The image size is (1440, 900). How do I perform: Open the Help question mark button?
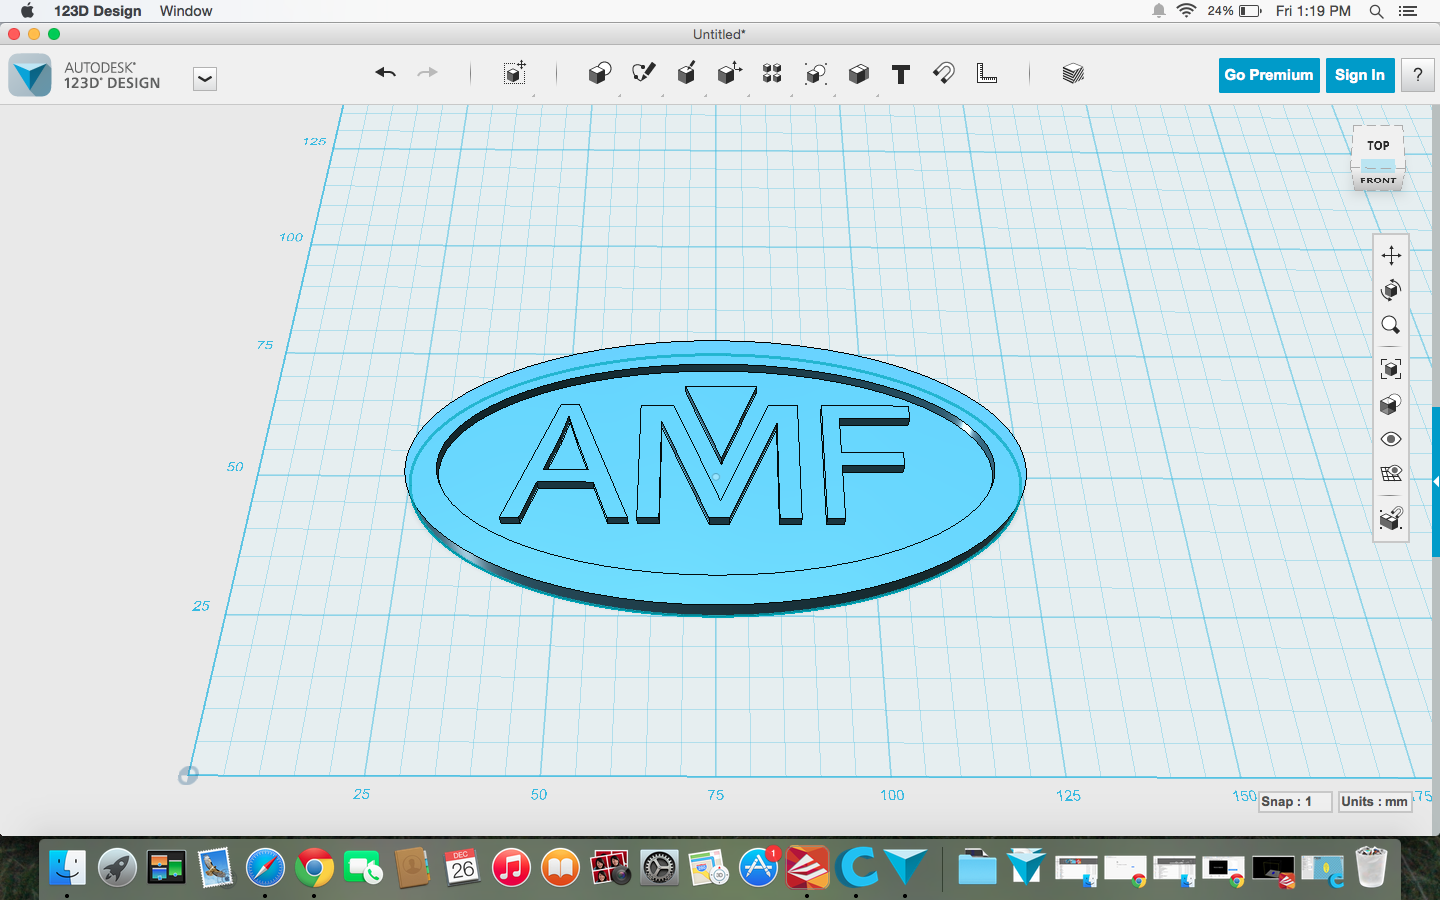tap(1418, 75)
